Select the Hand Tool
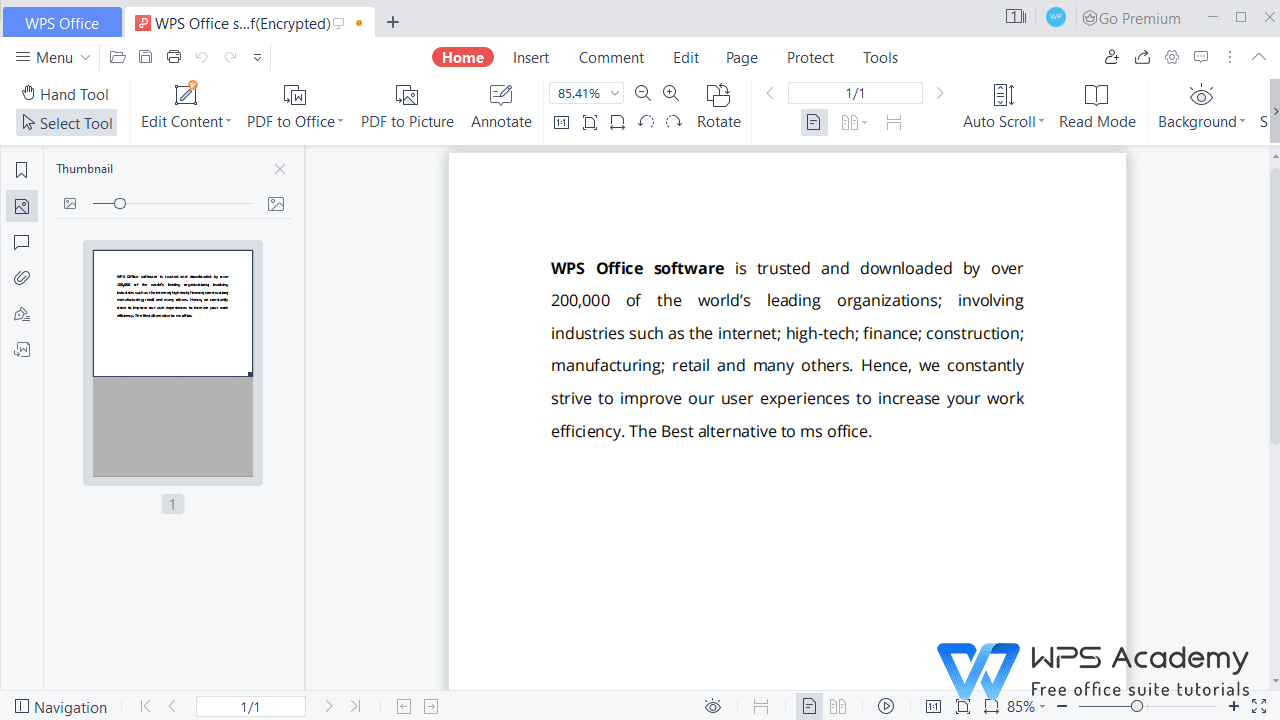This screenshot has width=1280, height=720. 65,94
